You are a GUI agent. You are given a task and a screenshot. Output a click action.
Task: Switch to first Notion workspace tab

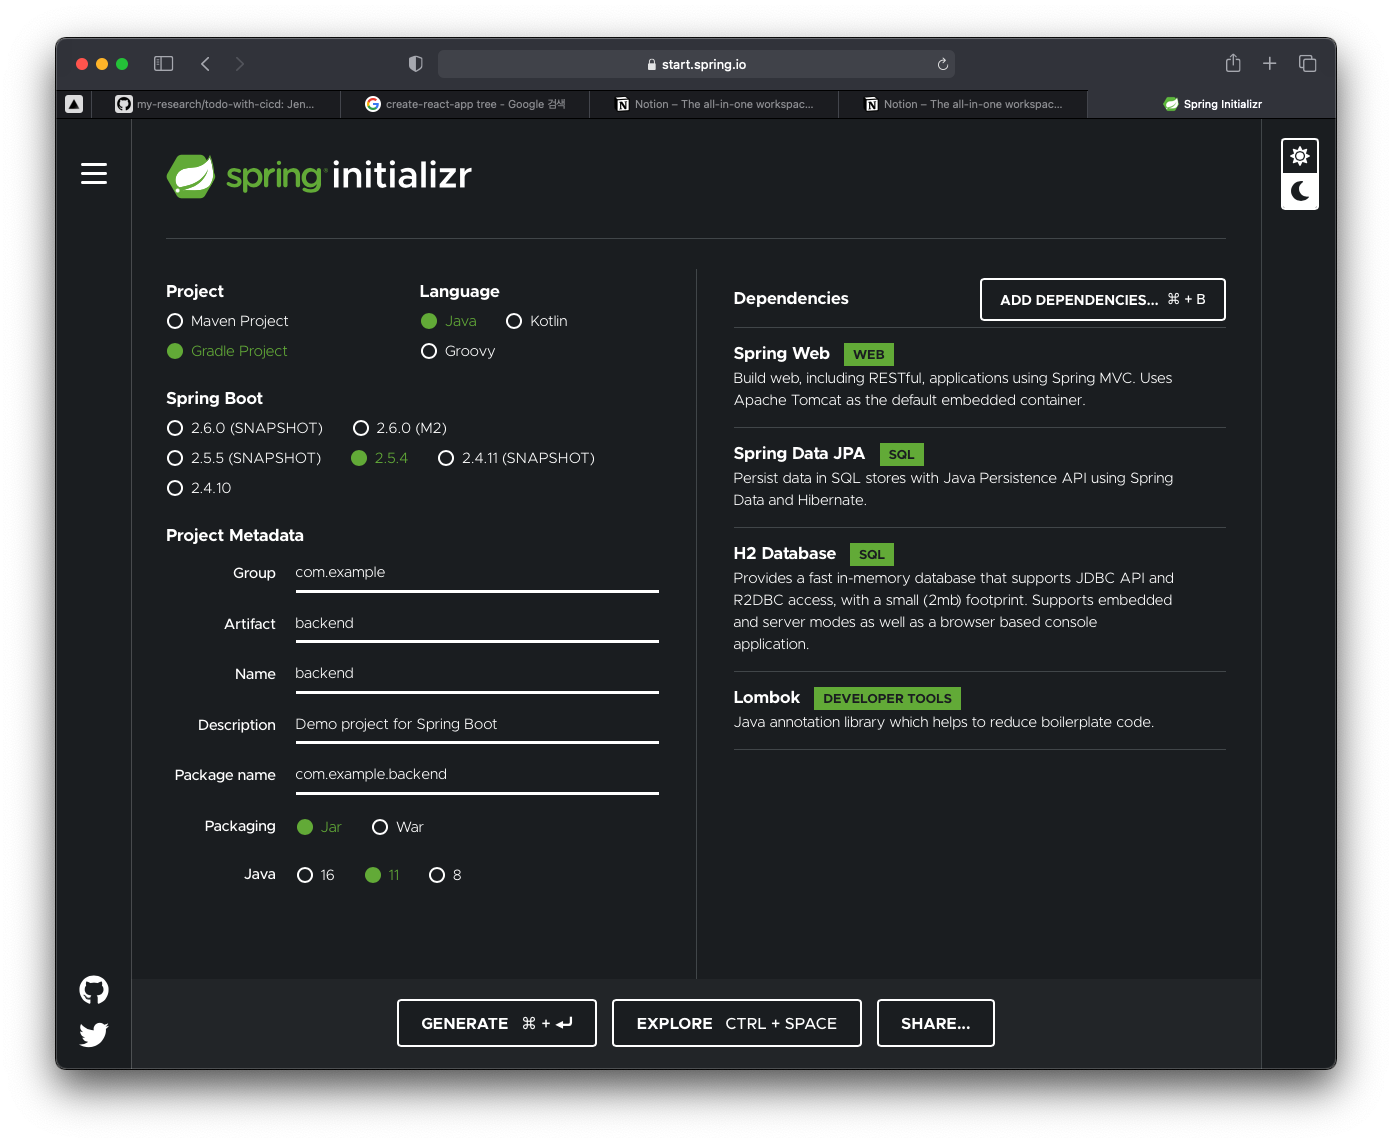point(714,104)
